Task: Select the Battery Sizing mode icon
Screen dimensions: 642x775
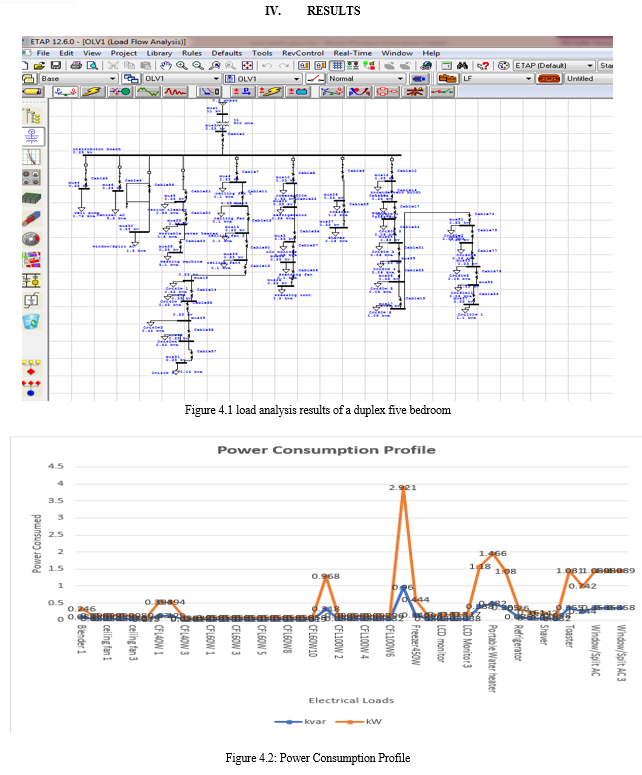Action: point(298,91)
